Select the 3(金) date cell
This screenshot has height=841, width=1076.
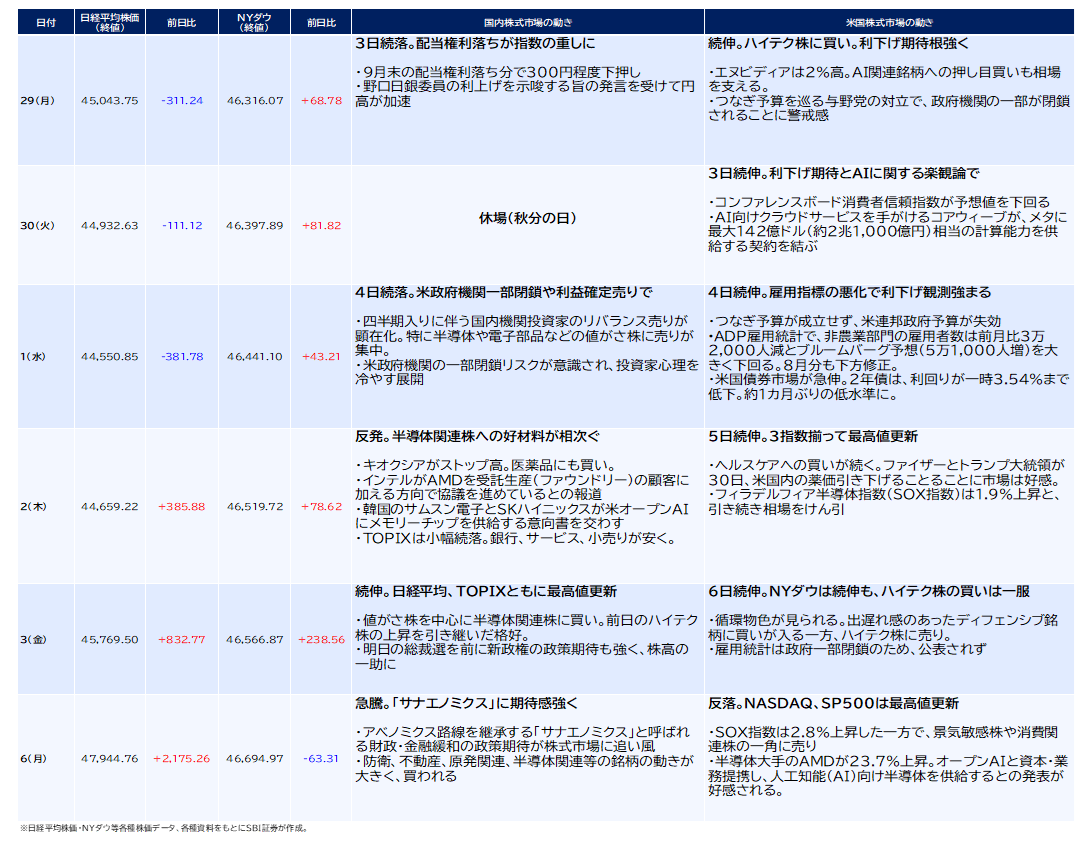35,639
